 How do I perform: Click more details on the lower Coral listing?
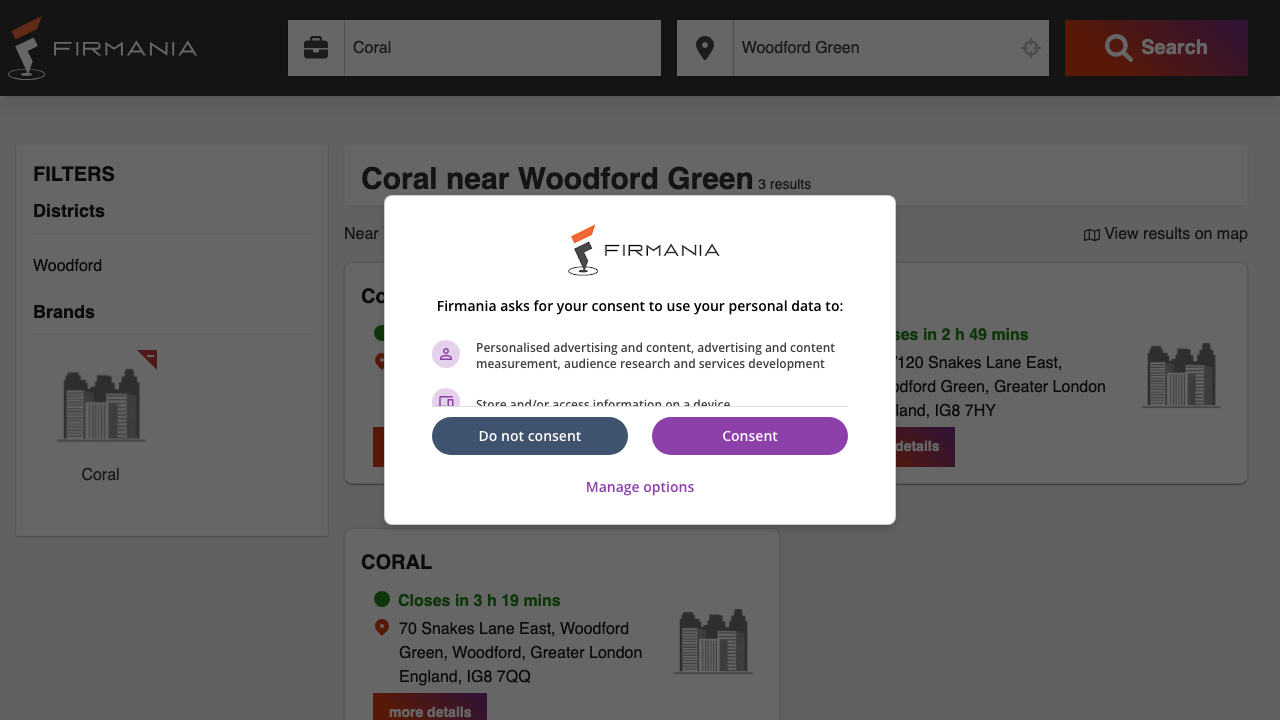pyautogui.click(x=430, y=710)
